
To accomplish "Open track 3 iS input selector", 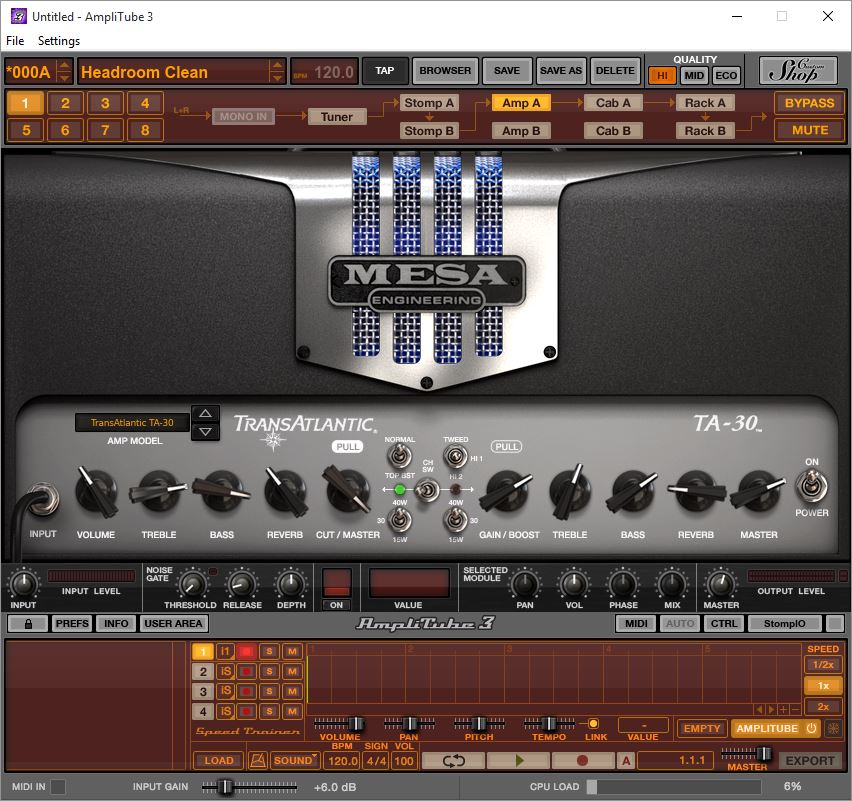I will point(225,691).
